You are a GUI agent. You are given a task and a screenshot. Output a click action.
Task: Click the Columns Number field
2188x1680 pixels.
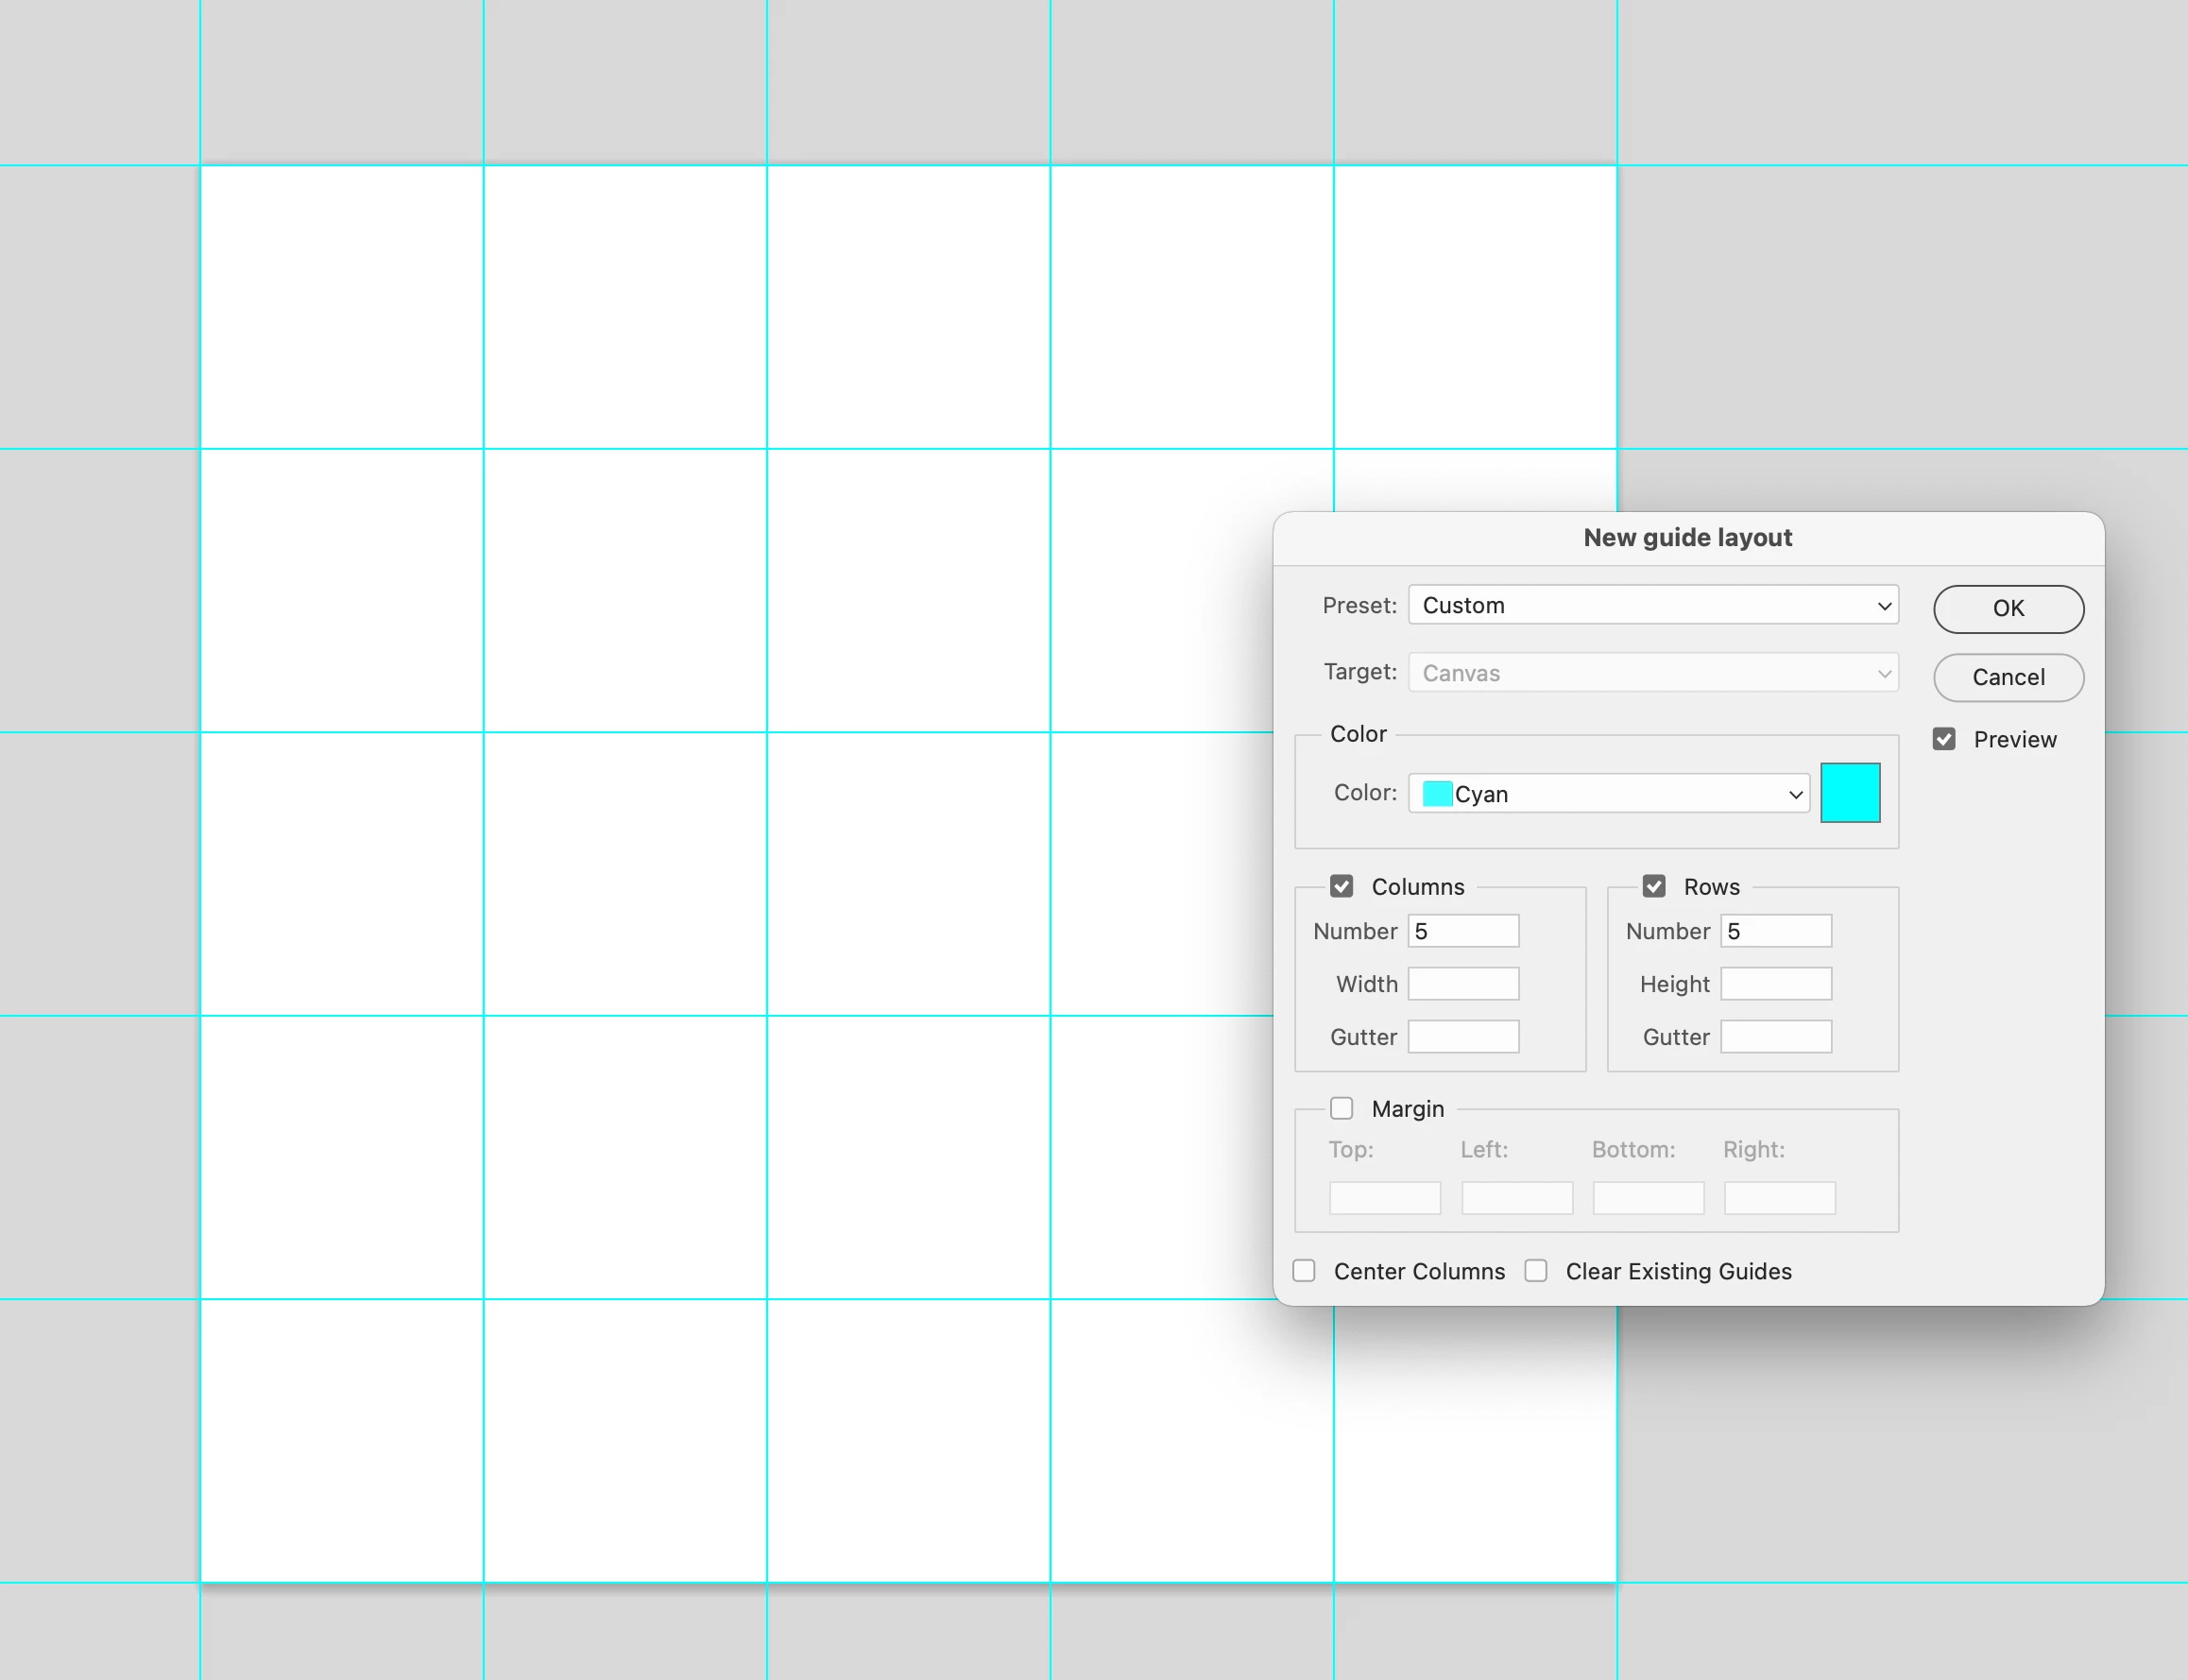tap(1463, 931)
